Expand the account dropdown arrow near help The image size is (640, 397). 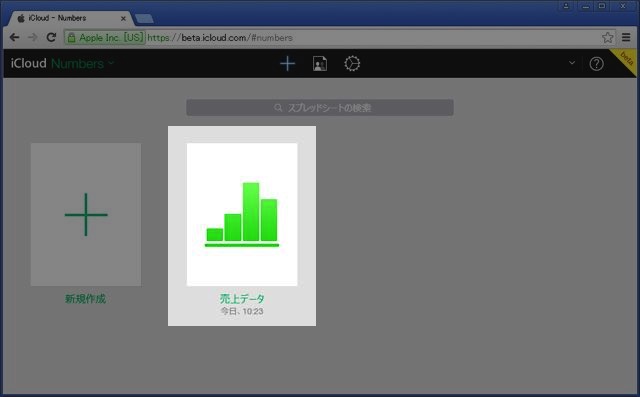572,63
